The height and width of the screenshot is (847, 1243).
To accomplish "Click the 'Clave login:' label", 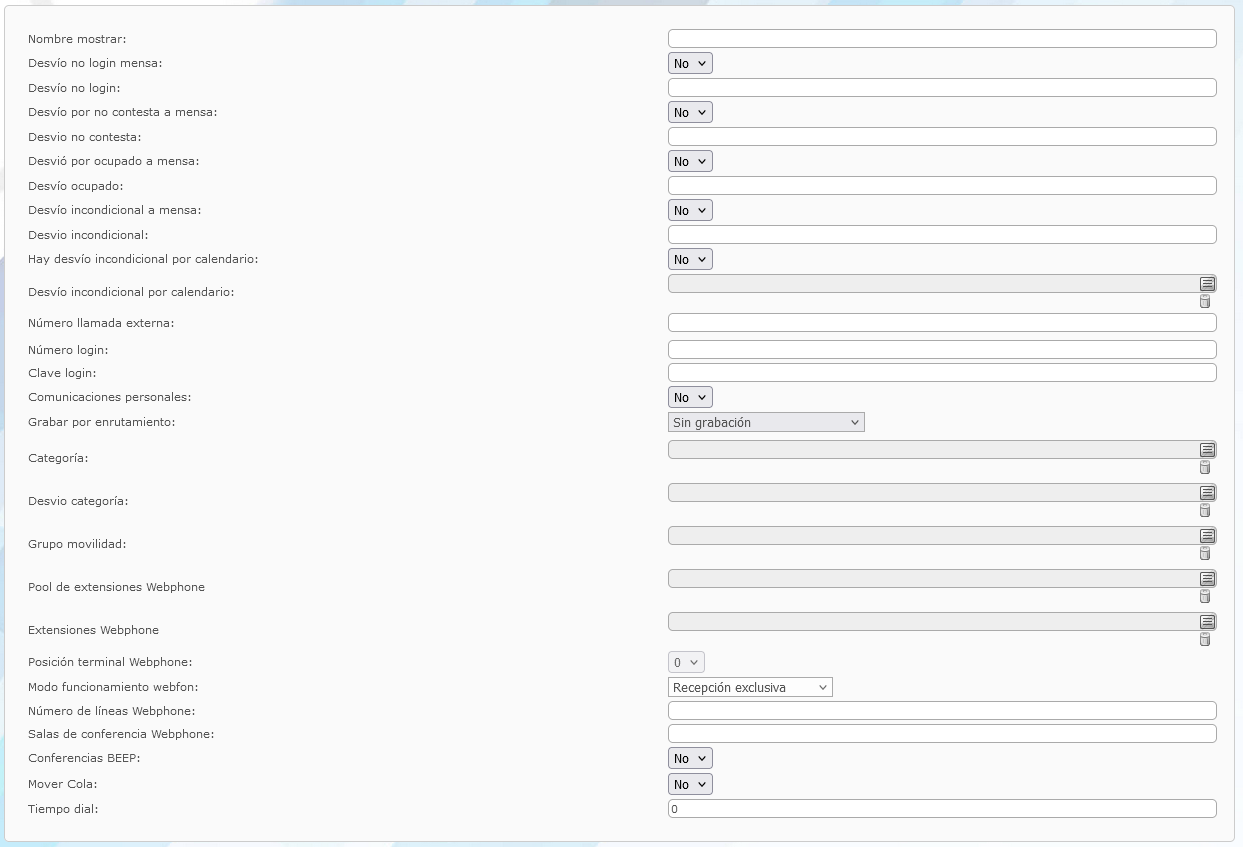I will click(62, 373).
